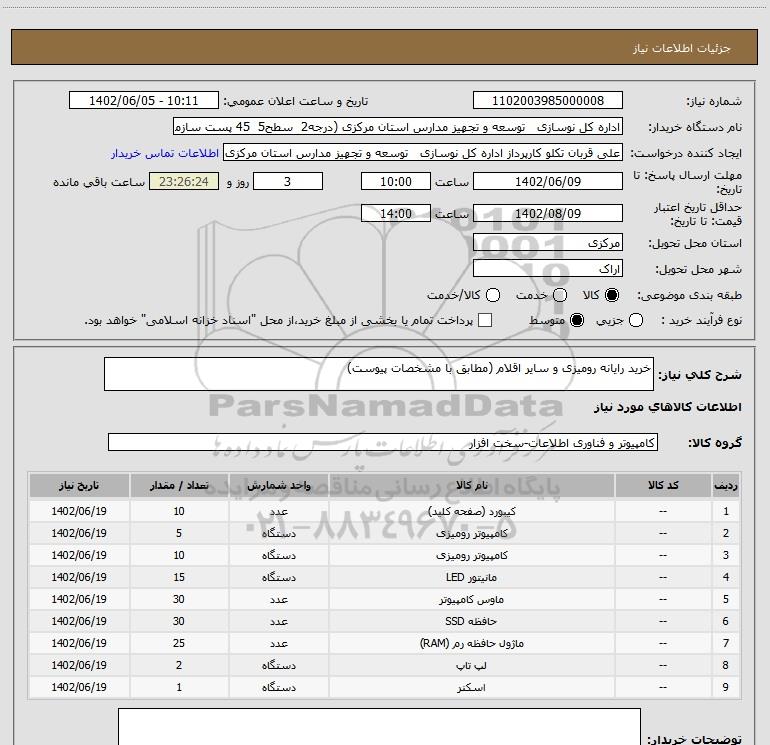770x745 pixels.
Task: Click row number 6 in the items table
Action: (726, 621)
